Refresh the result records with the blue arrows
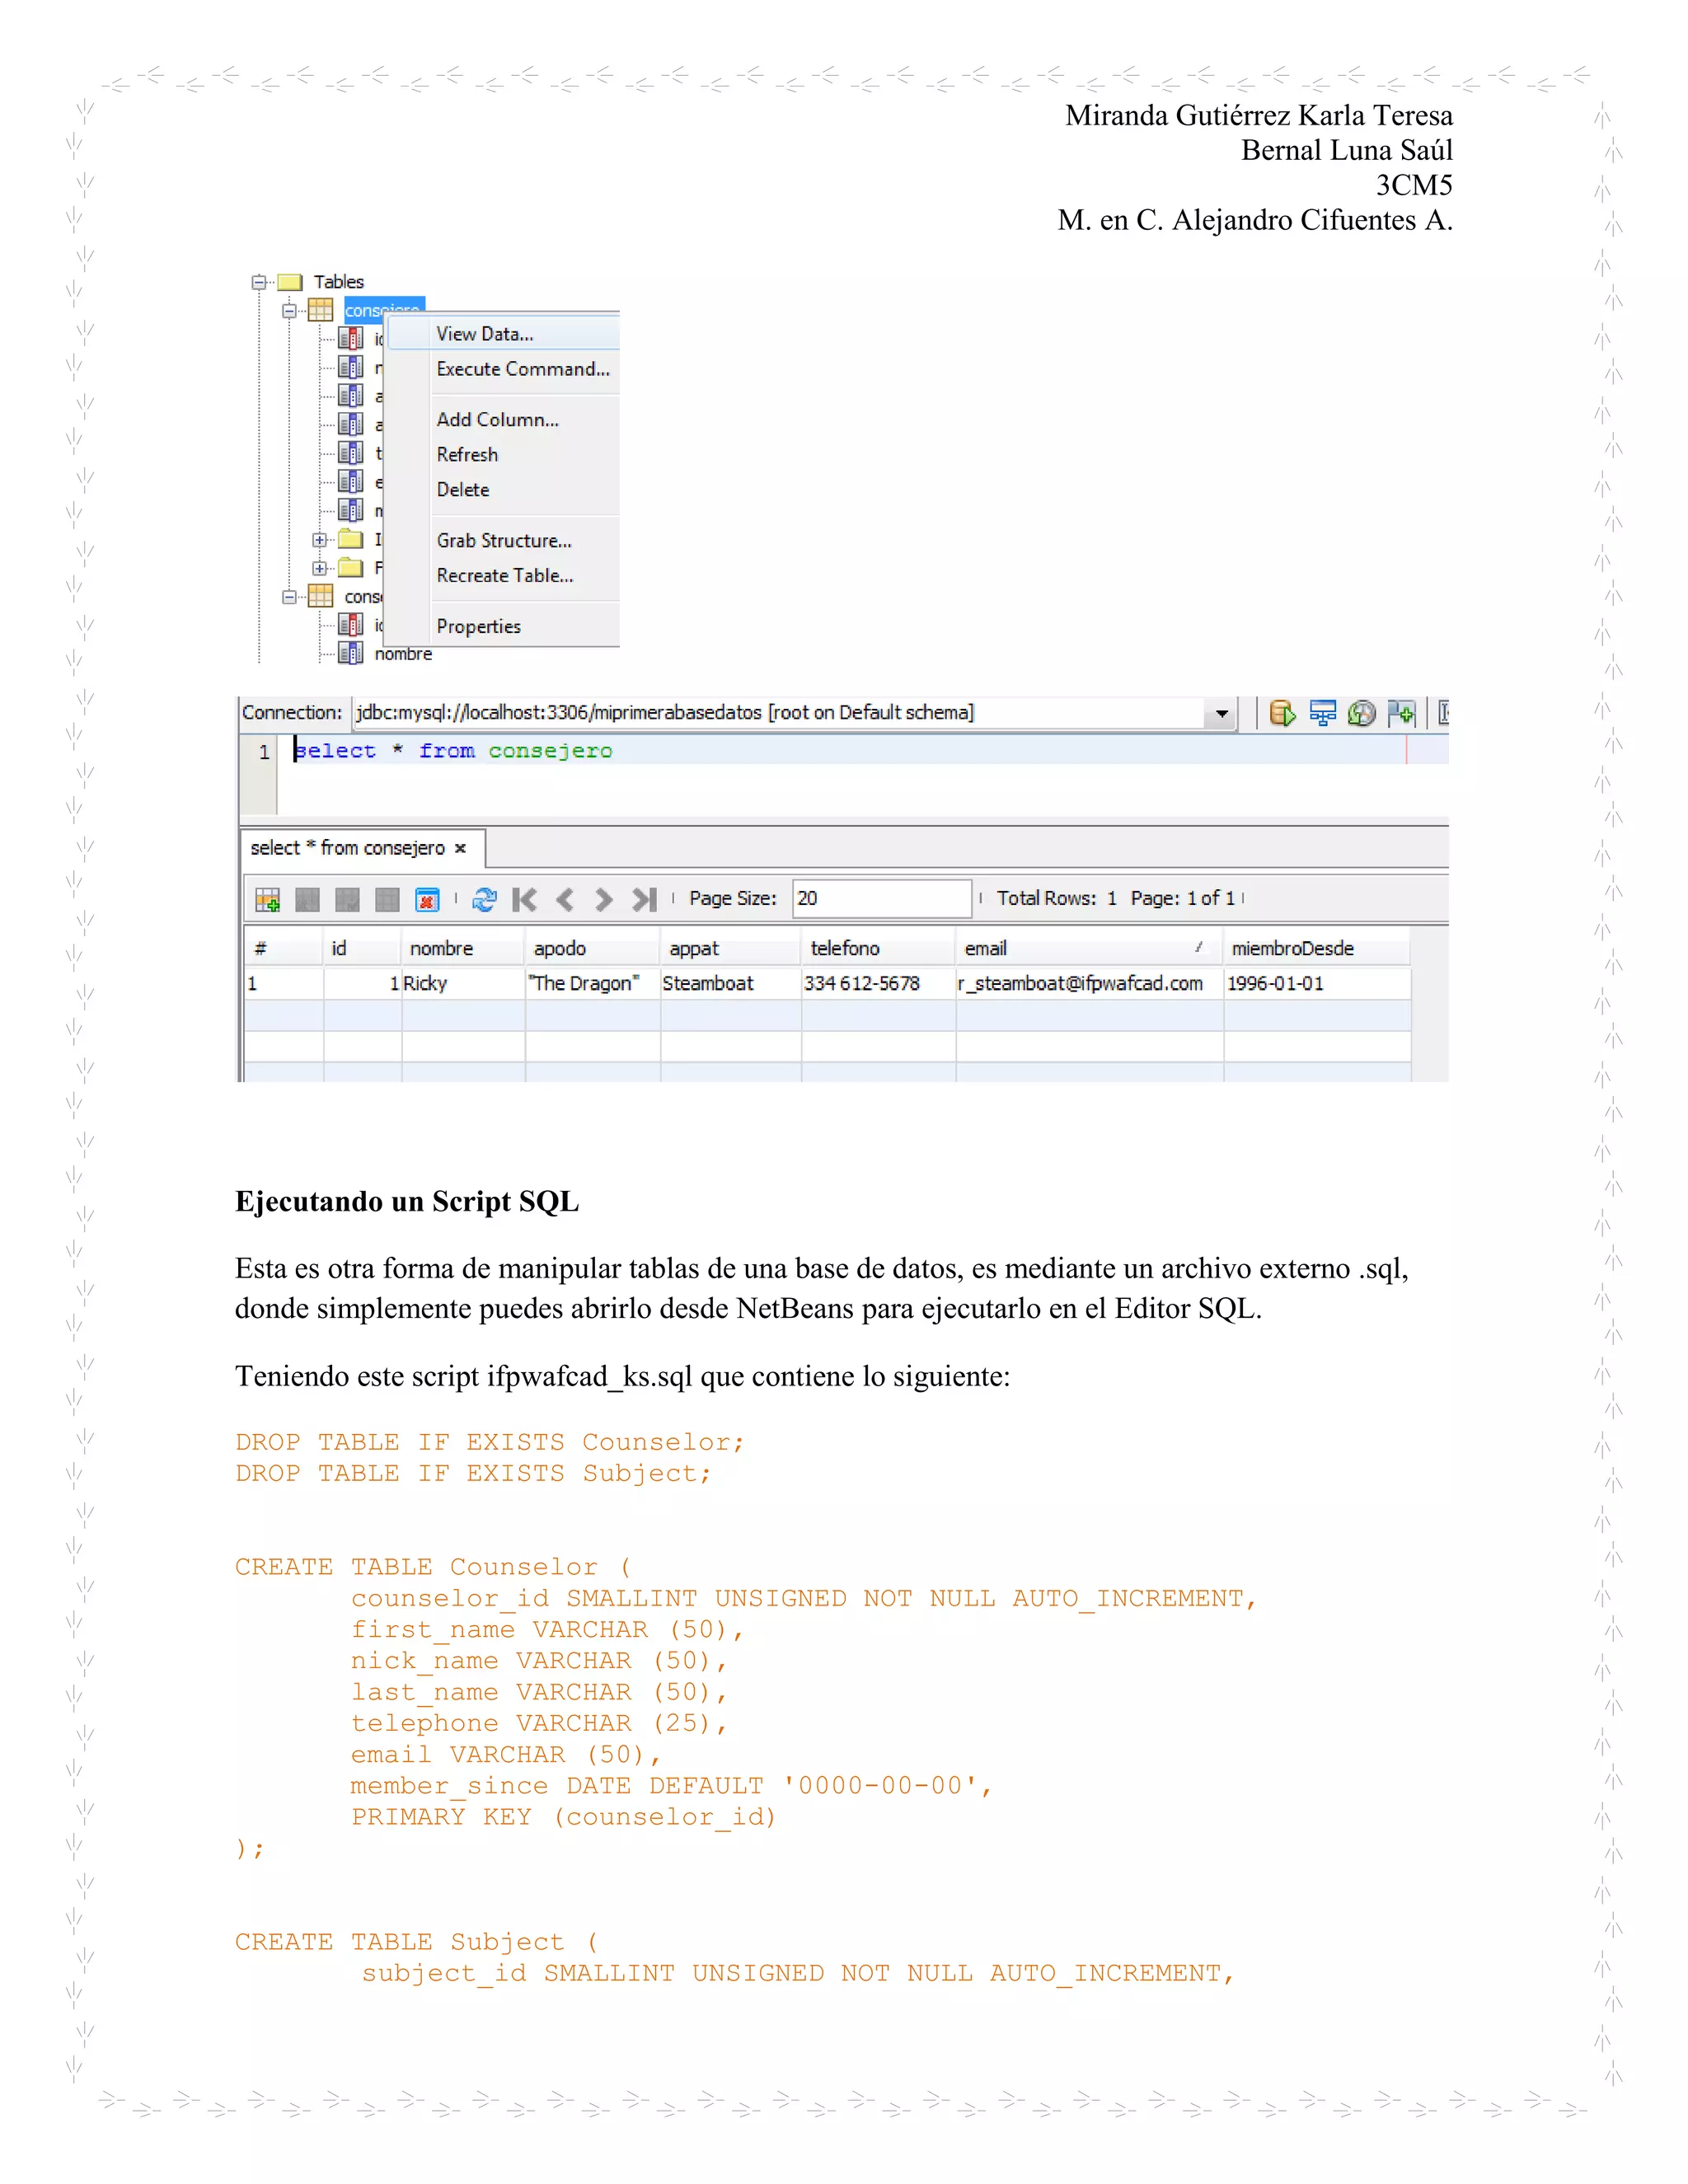The width and height of the screenshot is (1688, 2184). 484,900
